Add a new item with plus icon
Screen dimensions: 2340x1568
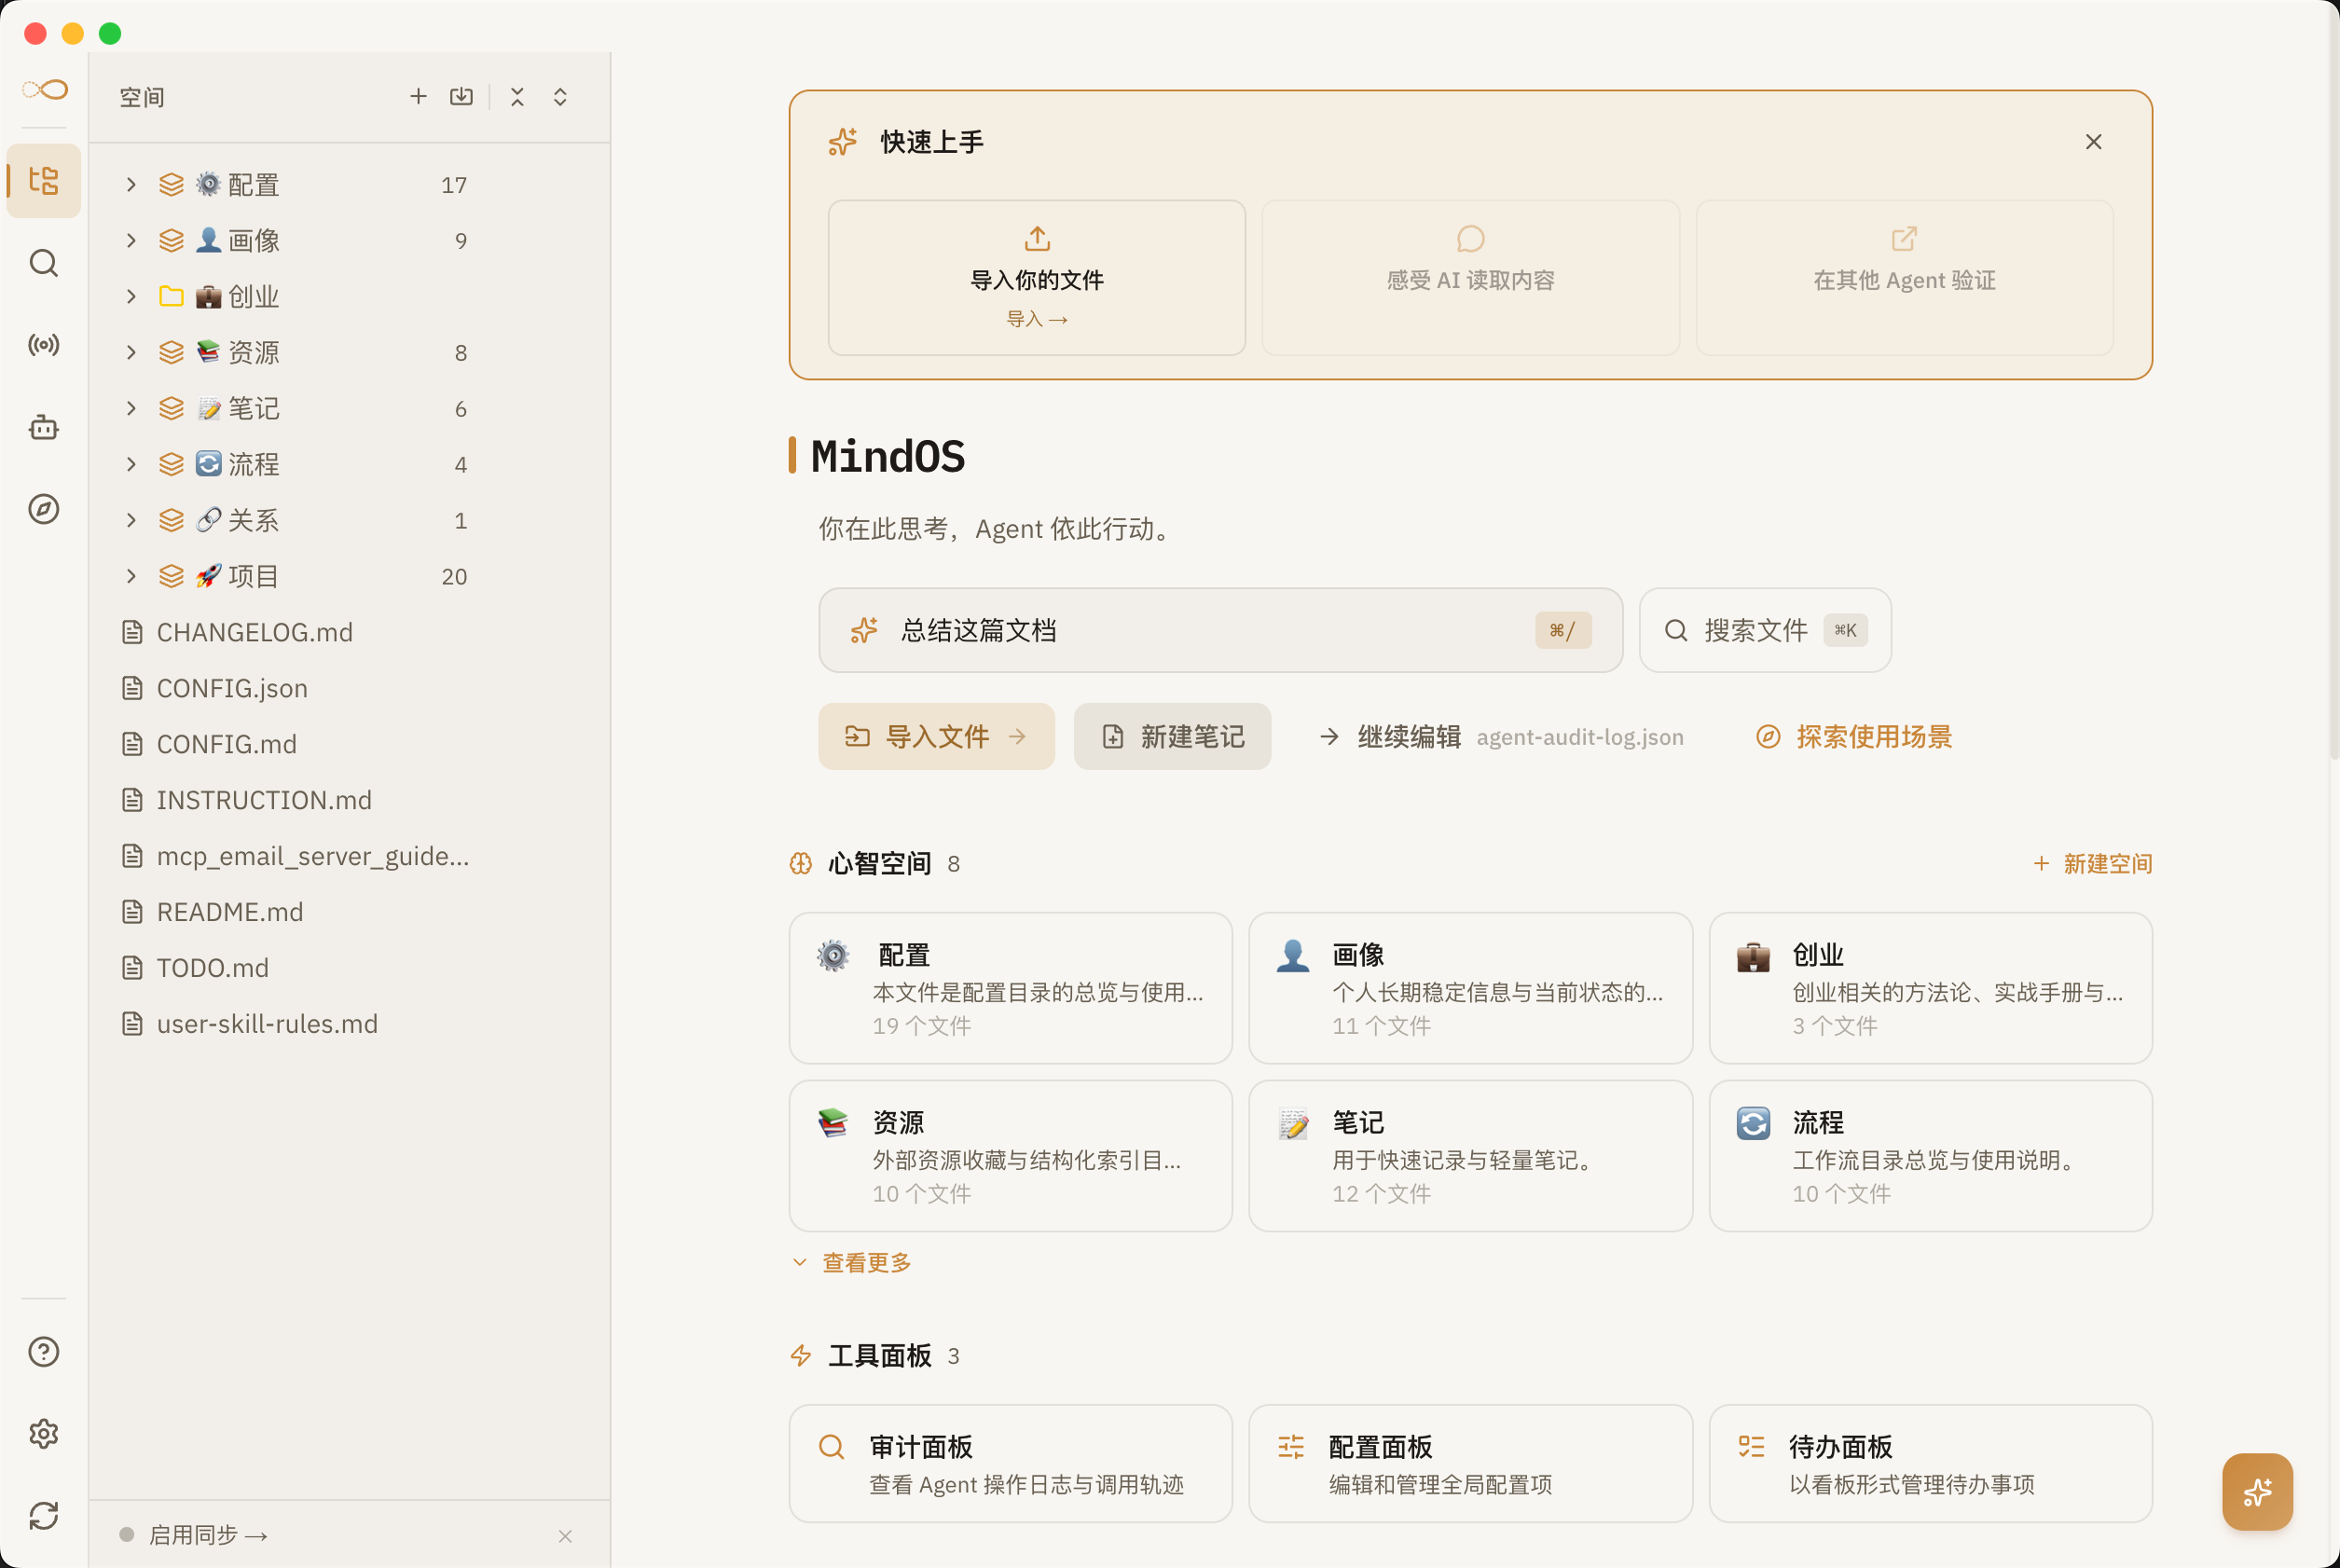(x=418, y=96)
